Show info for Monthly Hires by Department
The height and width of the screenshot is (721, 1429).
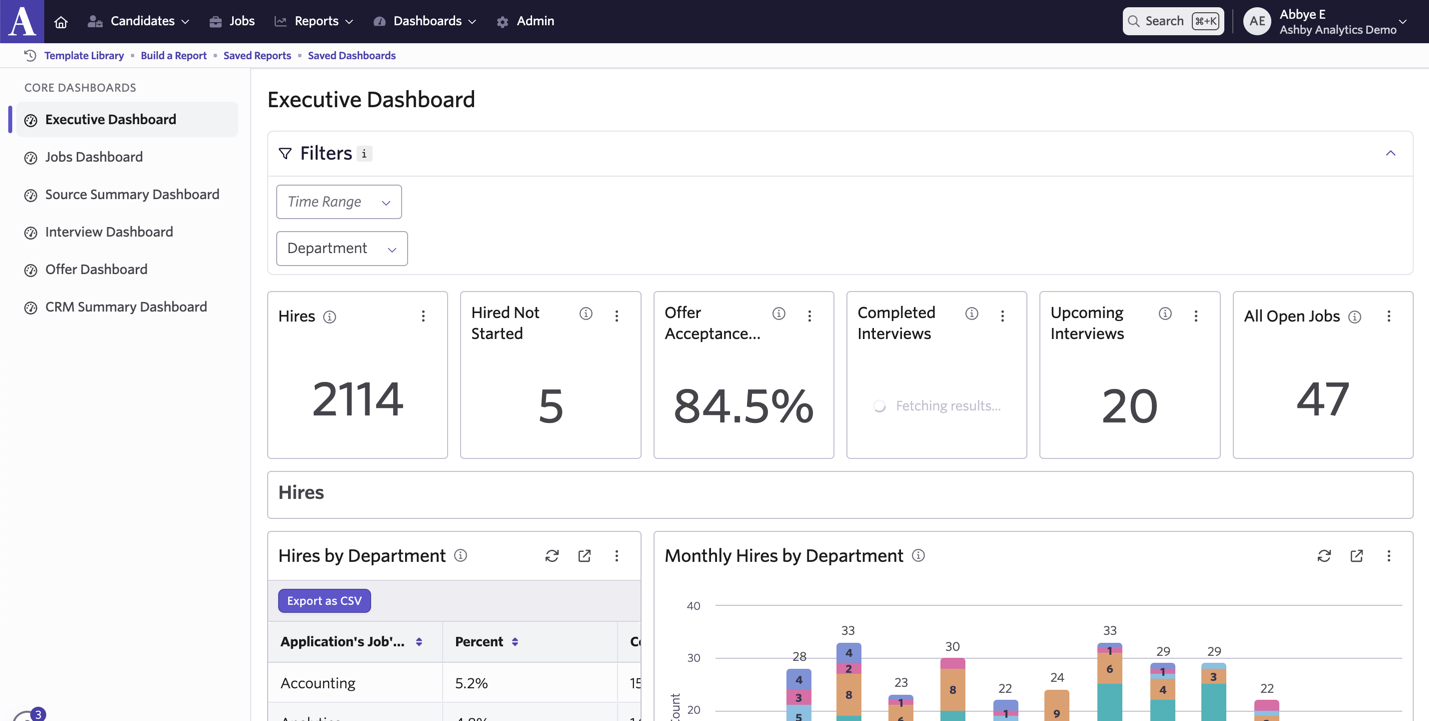point(918,556)
